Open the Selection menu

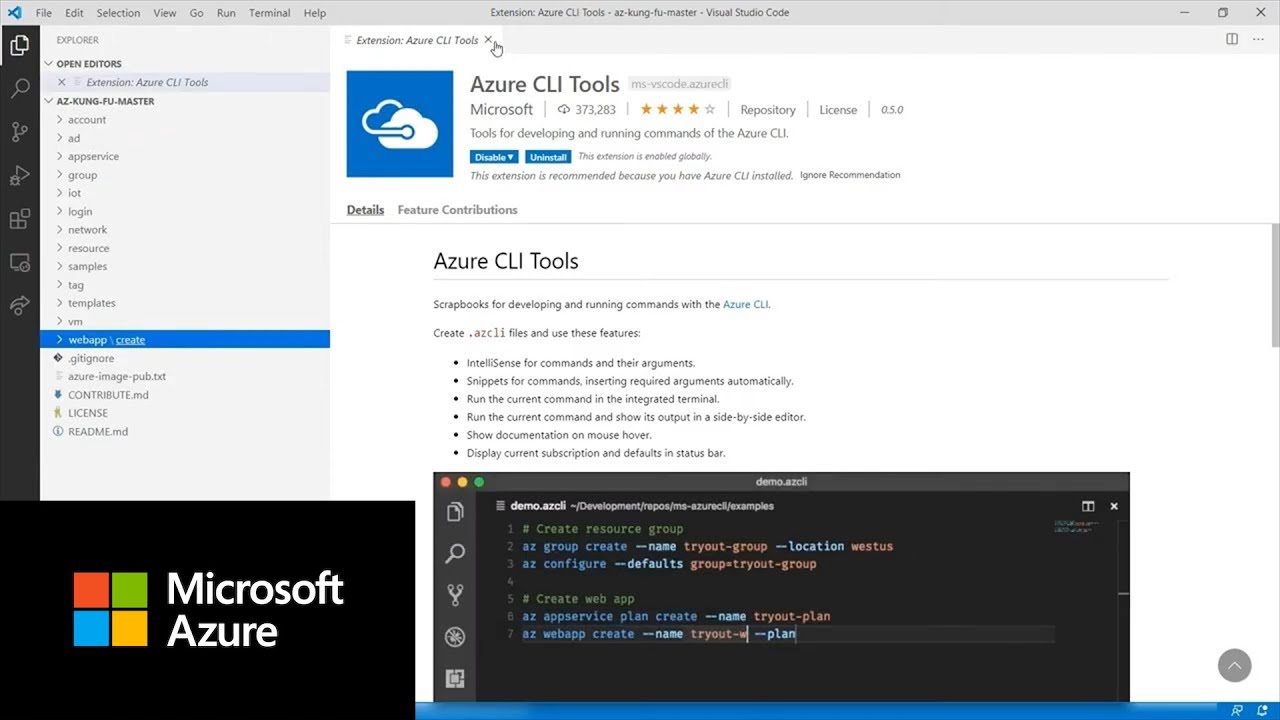(x=118, y=13)
